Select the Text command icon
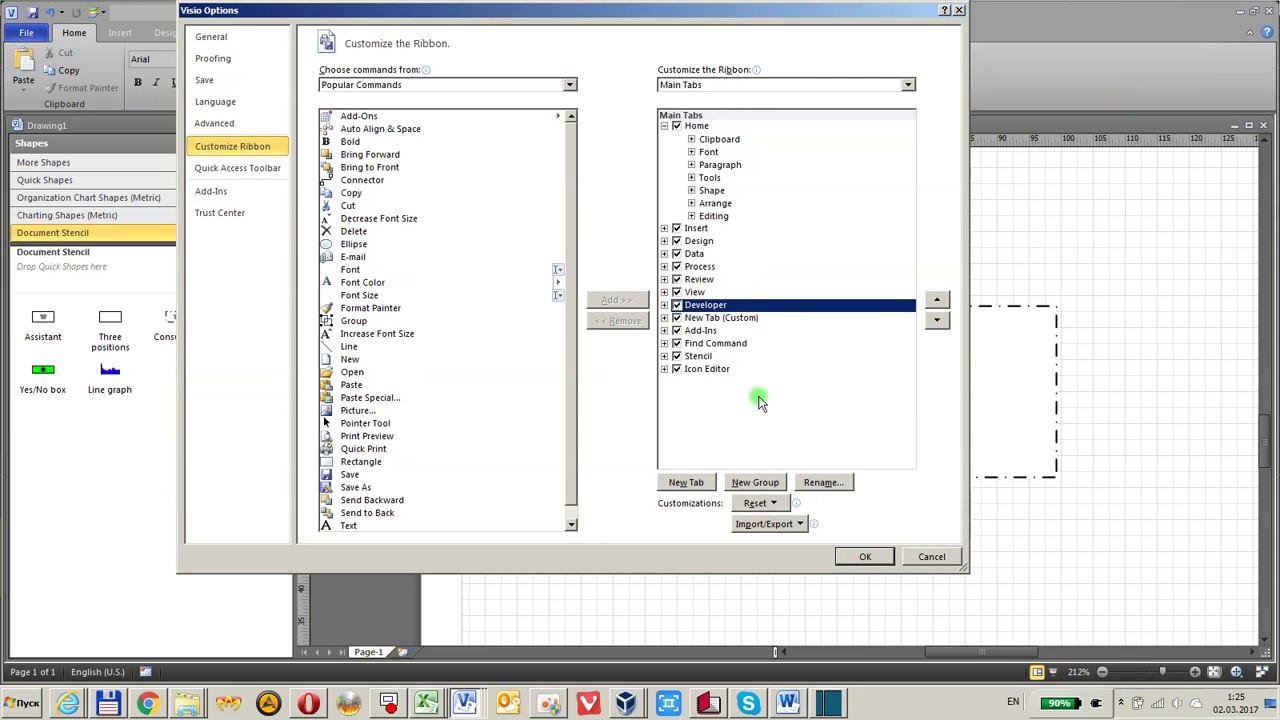 coord(326,526)
